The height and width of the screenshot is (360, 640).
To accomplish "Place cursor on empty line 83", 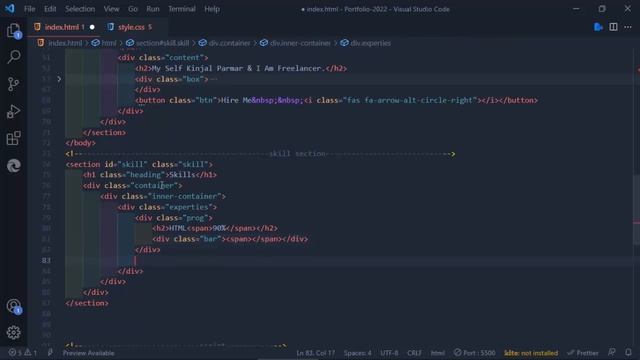I will pos(351,260).
